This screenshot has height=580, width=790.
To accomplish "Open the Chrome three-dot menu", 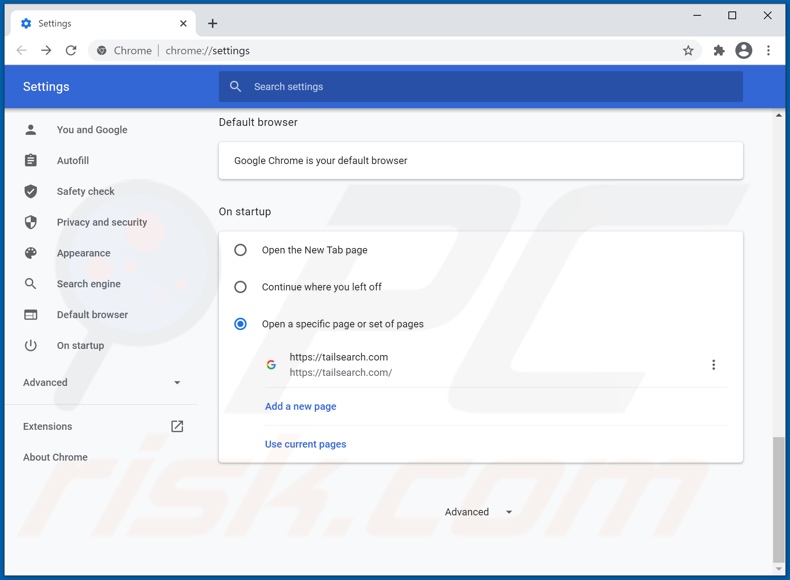I will 768,50.
